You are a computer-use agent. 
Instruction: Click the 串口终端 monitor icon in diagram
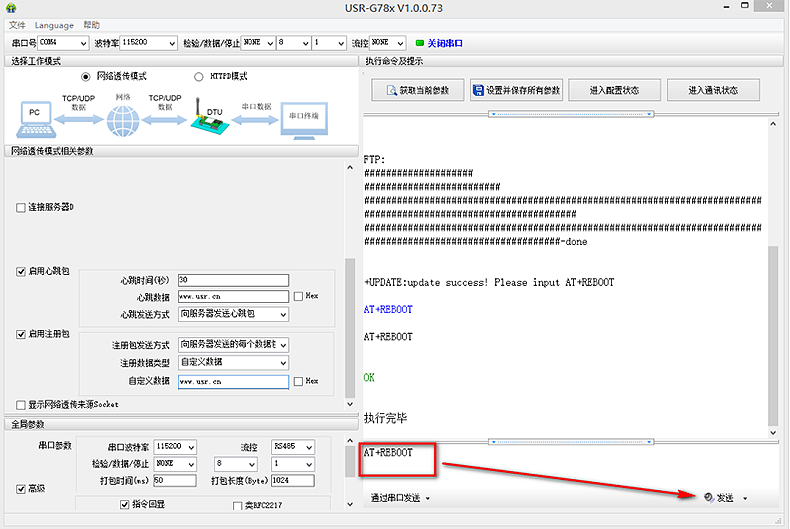point(303,119)
